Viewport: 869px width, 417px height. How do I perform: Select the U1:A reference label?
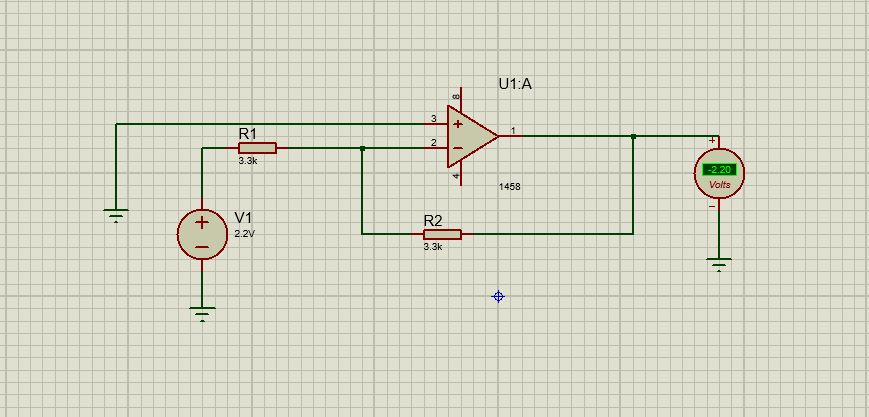(x=515, y=84)
